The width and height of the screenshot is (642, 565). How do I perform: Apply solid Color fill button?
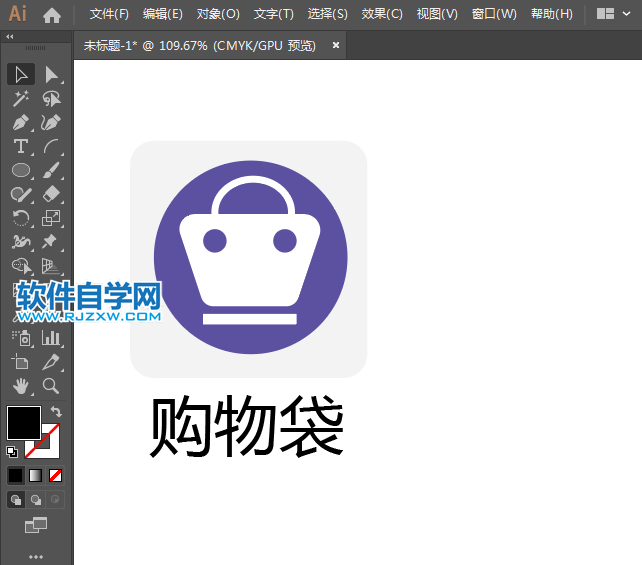click(x=16, y=475)
